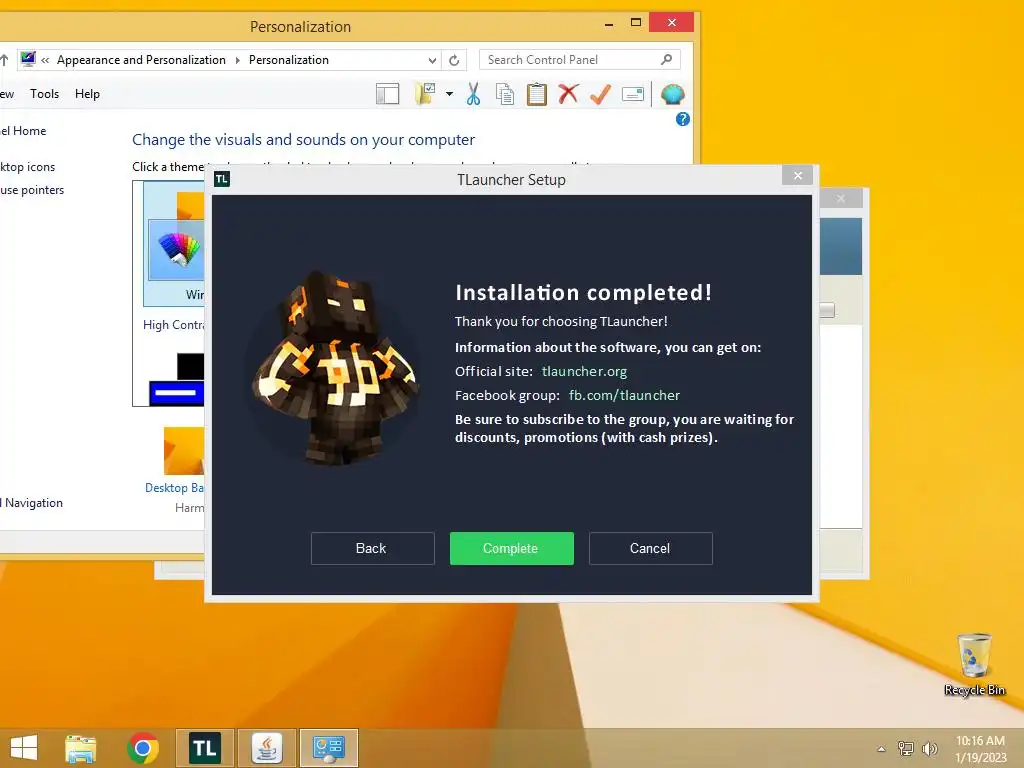Image resolution: width=1024 pixels, height=768 pixels.
Task: Minimize the Personalization window
Action: [609, 24]
